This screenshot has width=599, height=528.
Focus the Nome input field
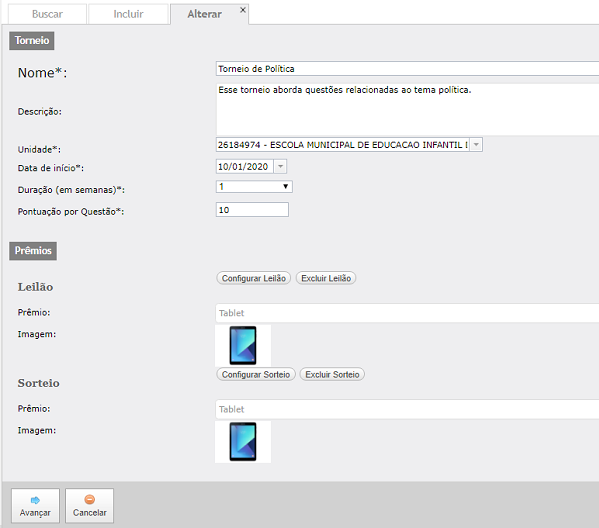(407, 69)
